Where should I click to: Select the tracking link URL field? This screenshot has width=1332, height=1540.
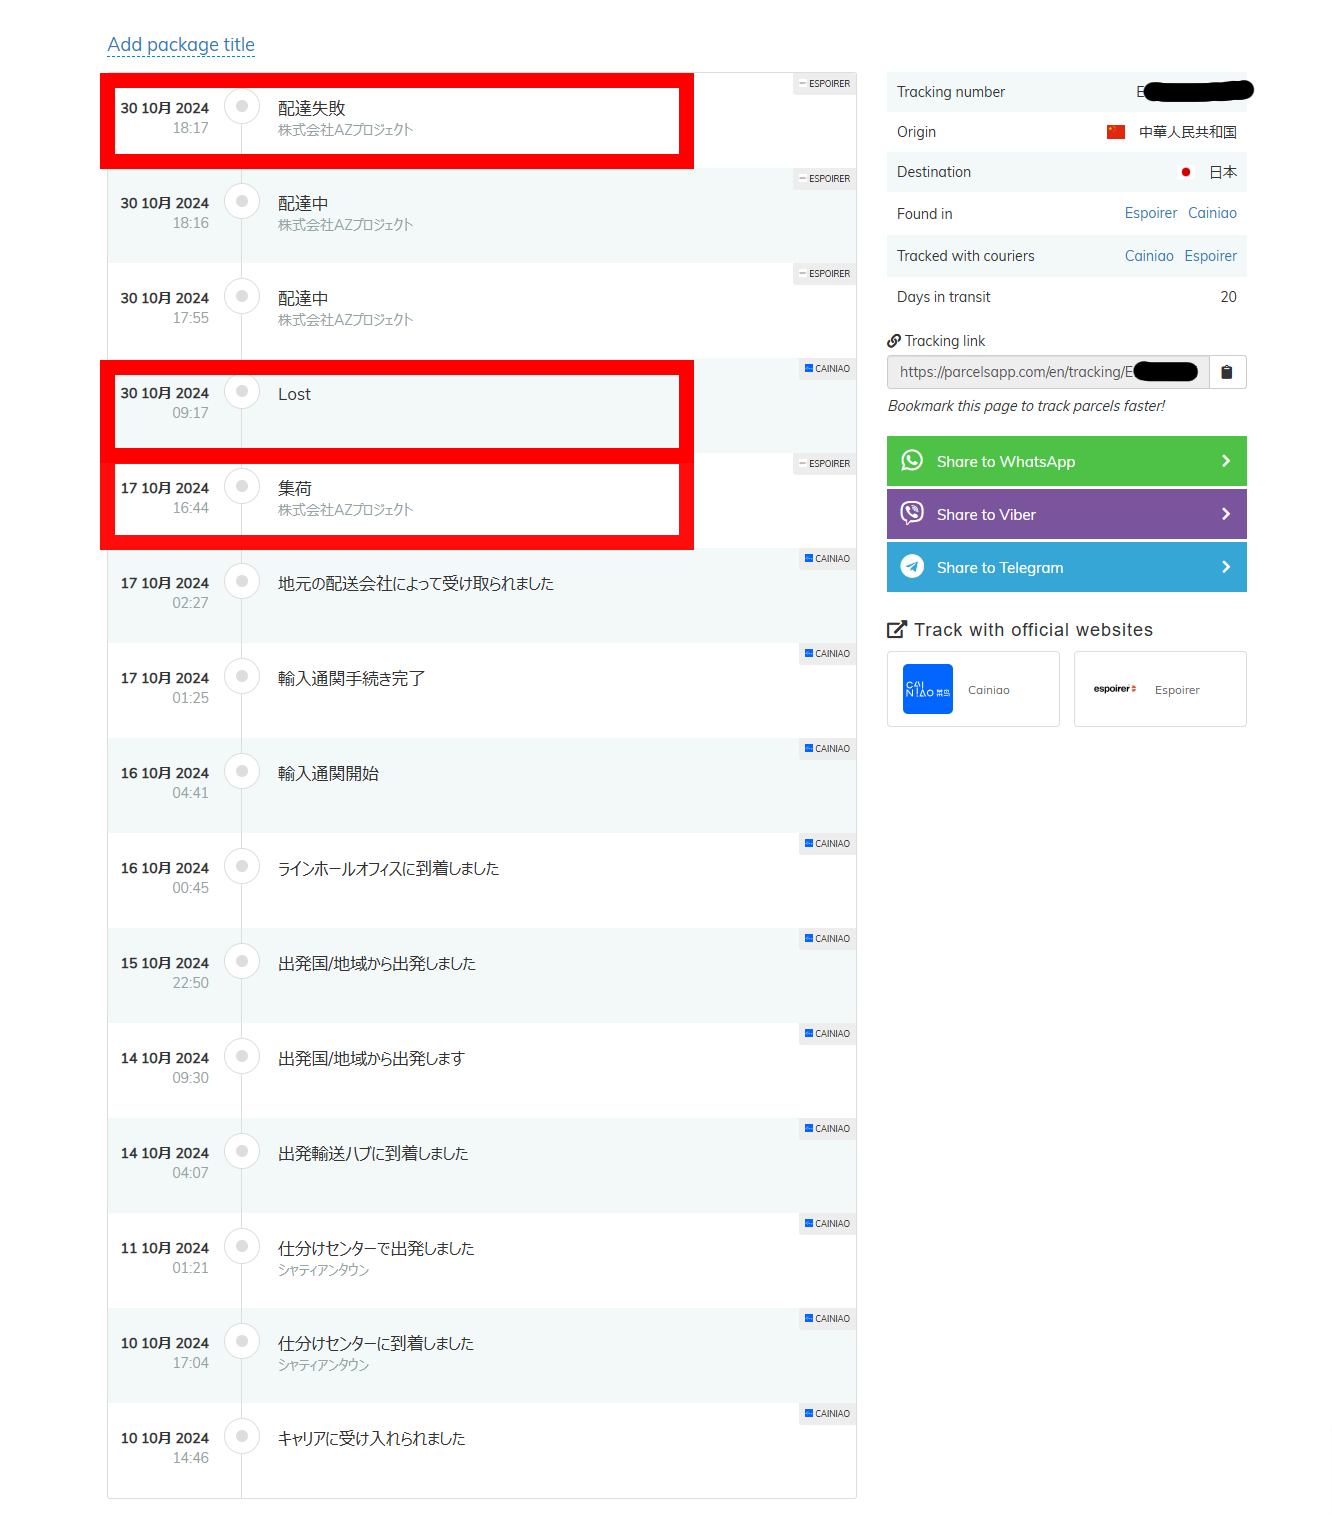[x=1047, y=372]
